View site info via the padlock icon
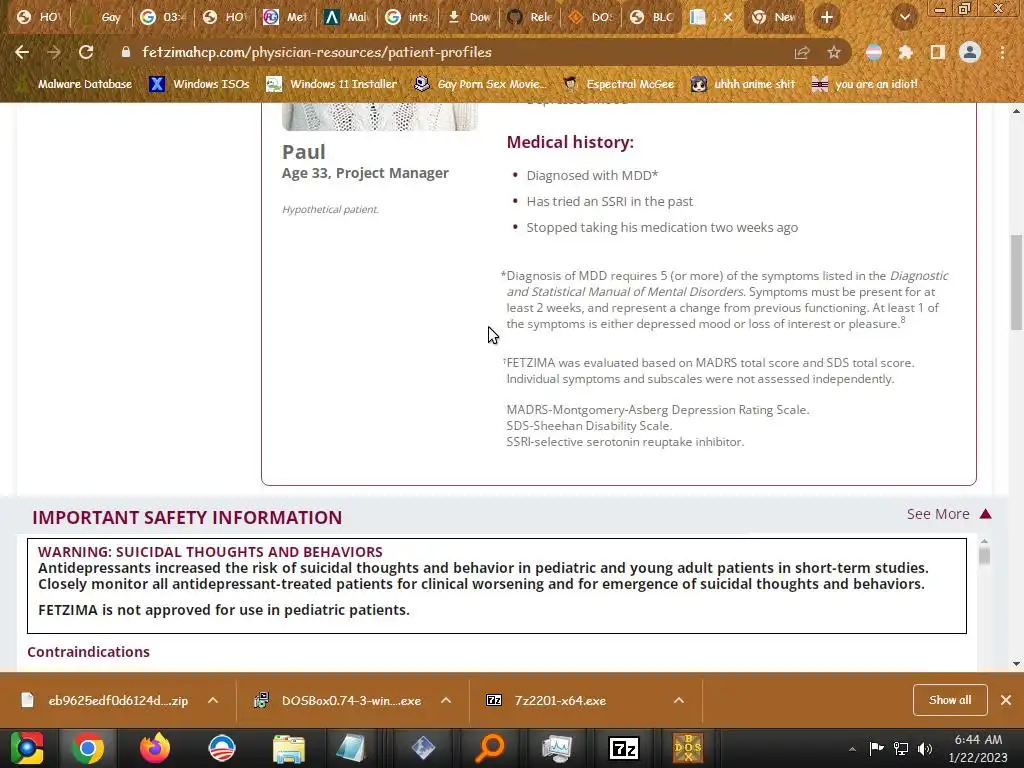Viewport: 1024px width, 768px height. coord(125,52)
